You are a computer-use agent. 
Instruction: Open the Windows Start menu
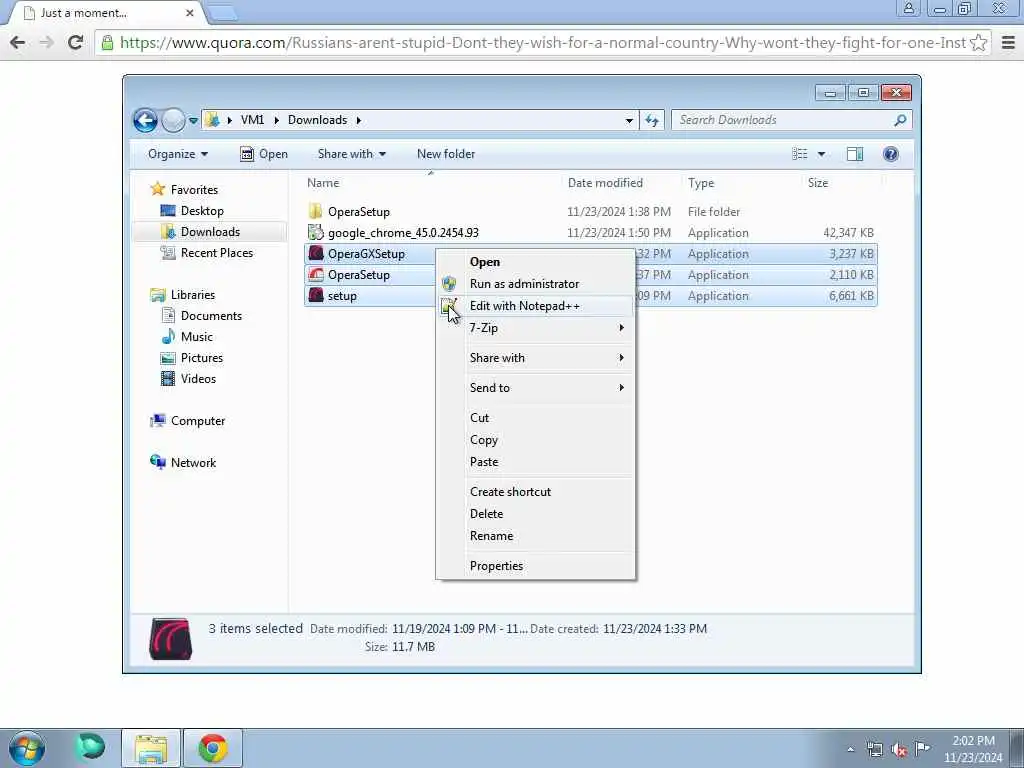pyautogui.click(x=27, y=748)
